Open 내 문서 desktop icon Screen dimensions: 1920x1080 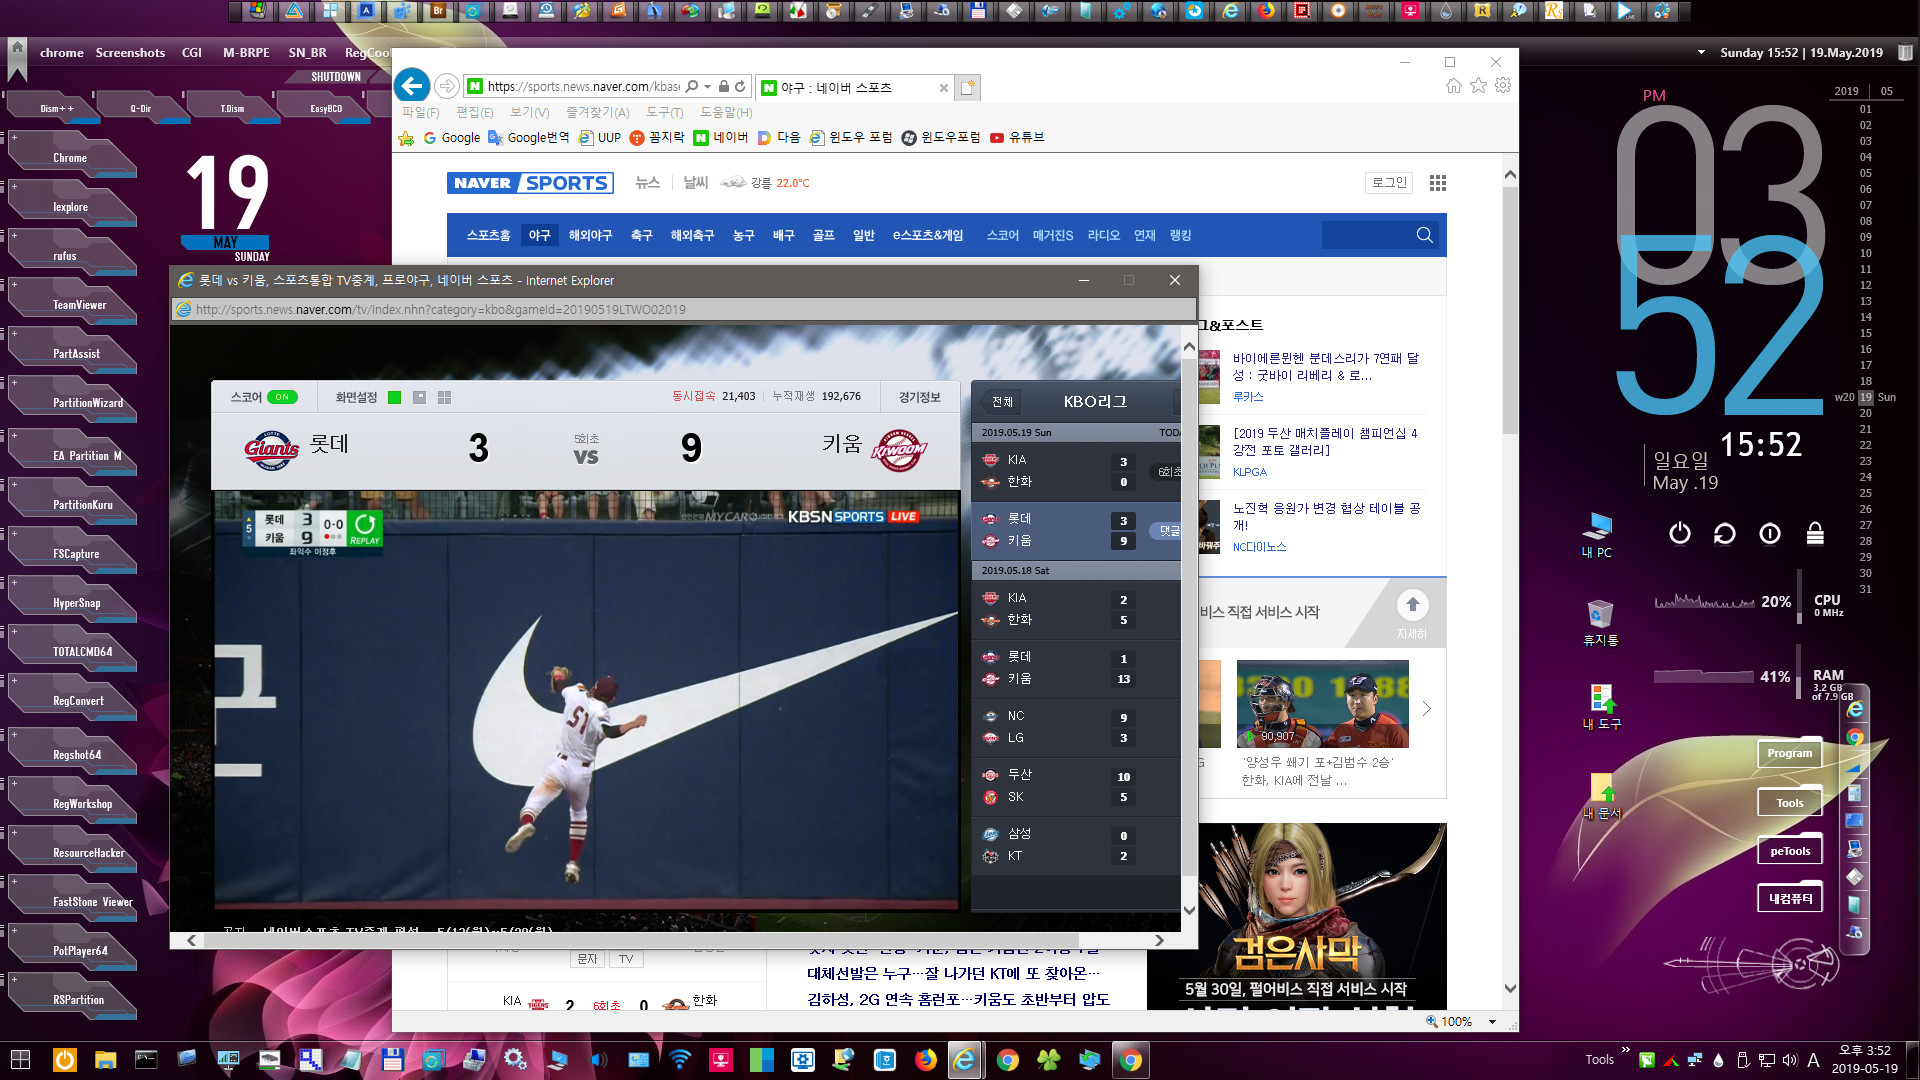[x=1601, y=796]
